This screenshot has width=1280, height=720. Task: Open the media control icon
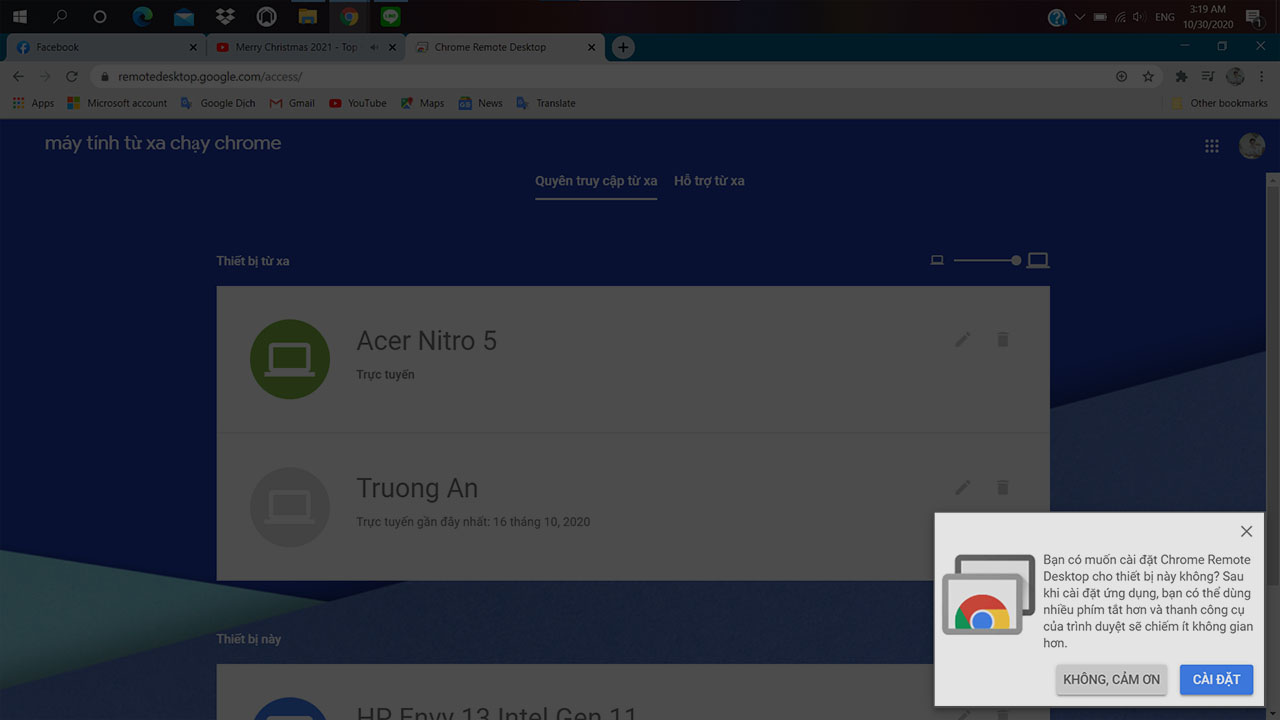(1208, 76)
